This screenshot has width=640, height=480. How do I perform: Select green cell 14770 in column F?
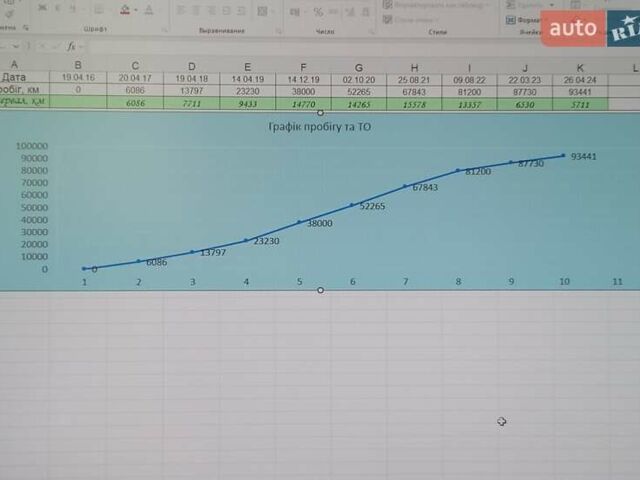tap(303, 104)
